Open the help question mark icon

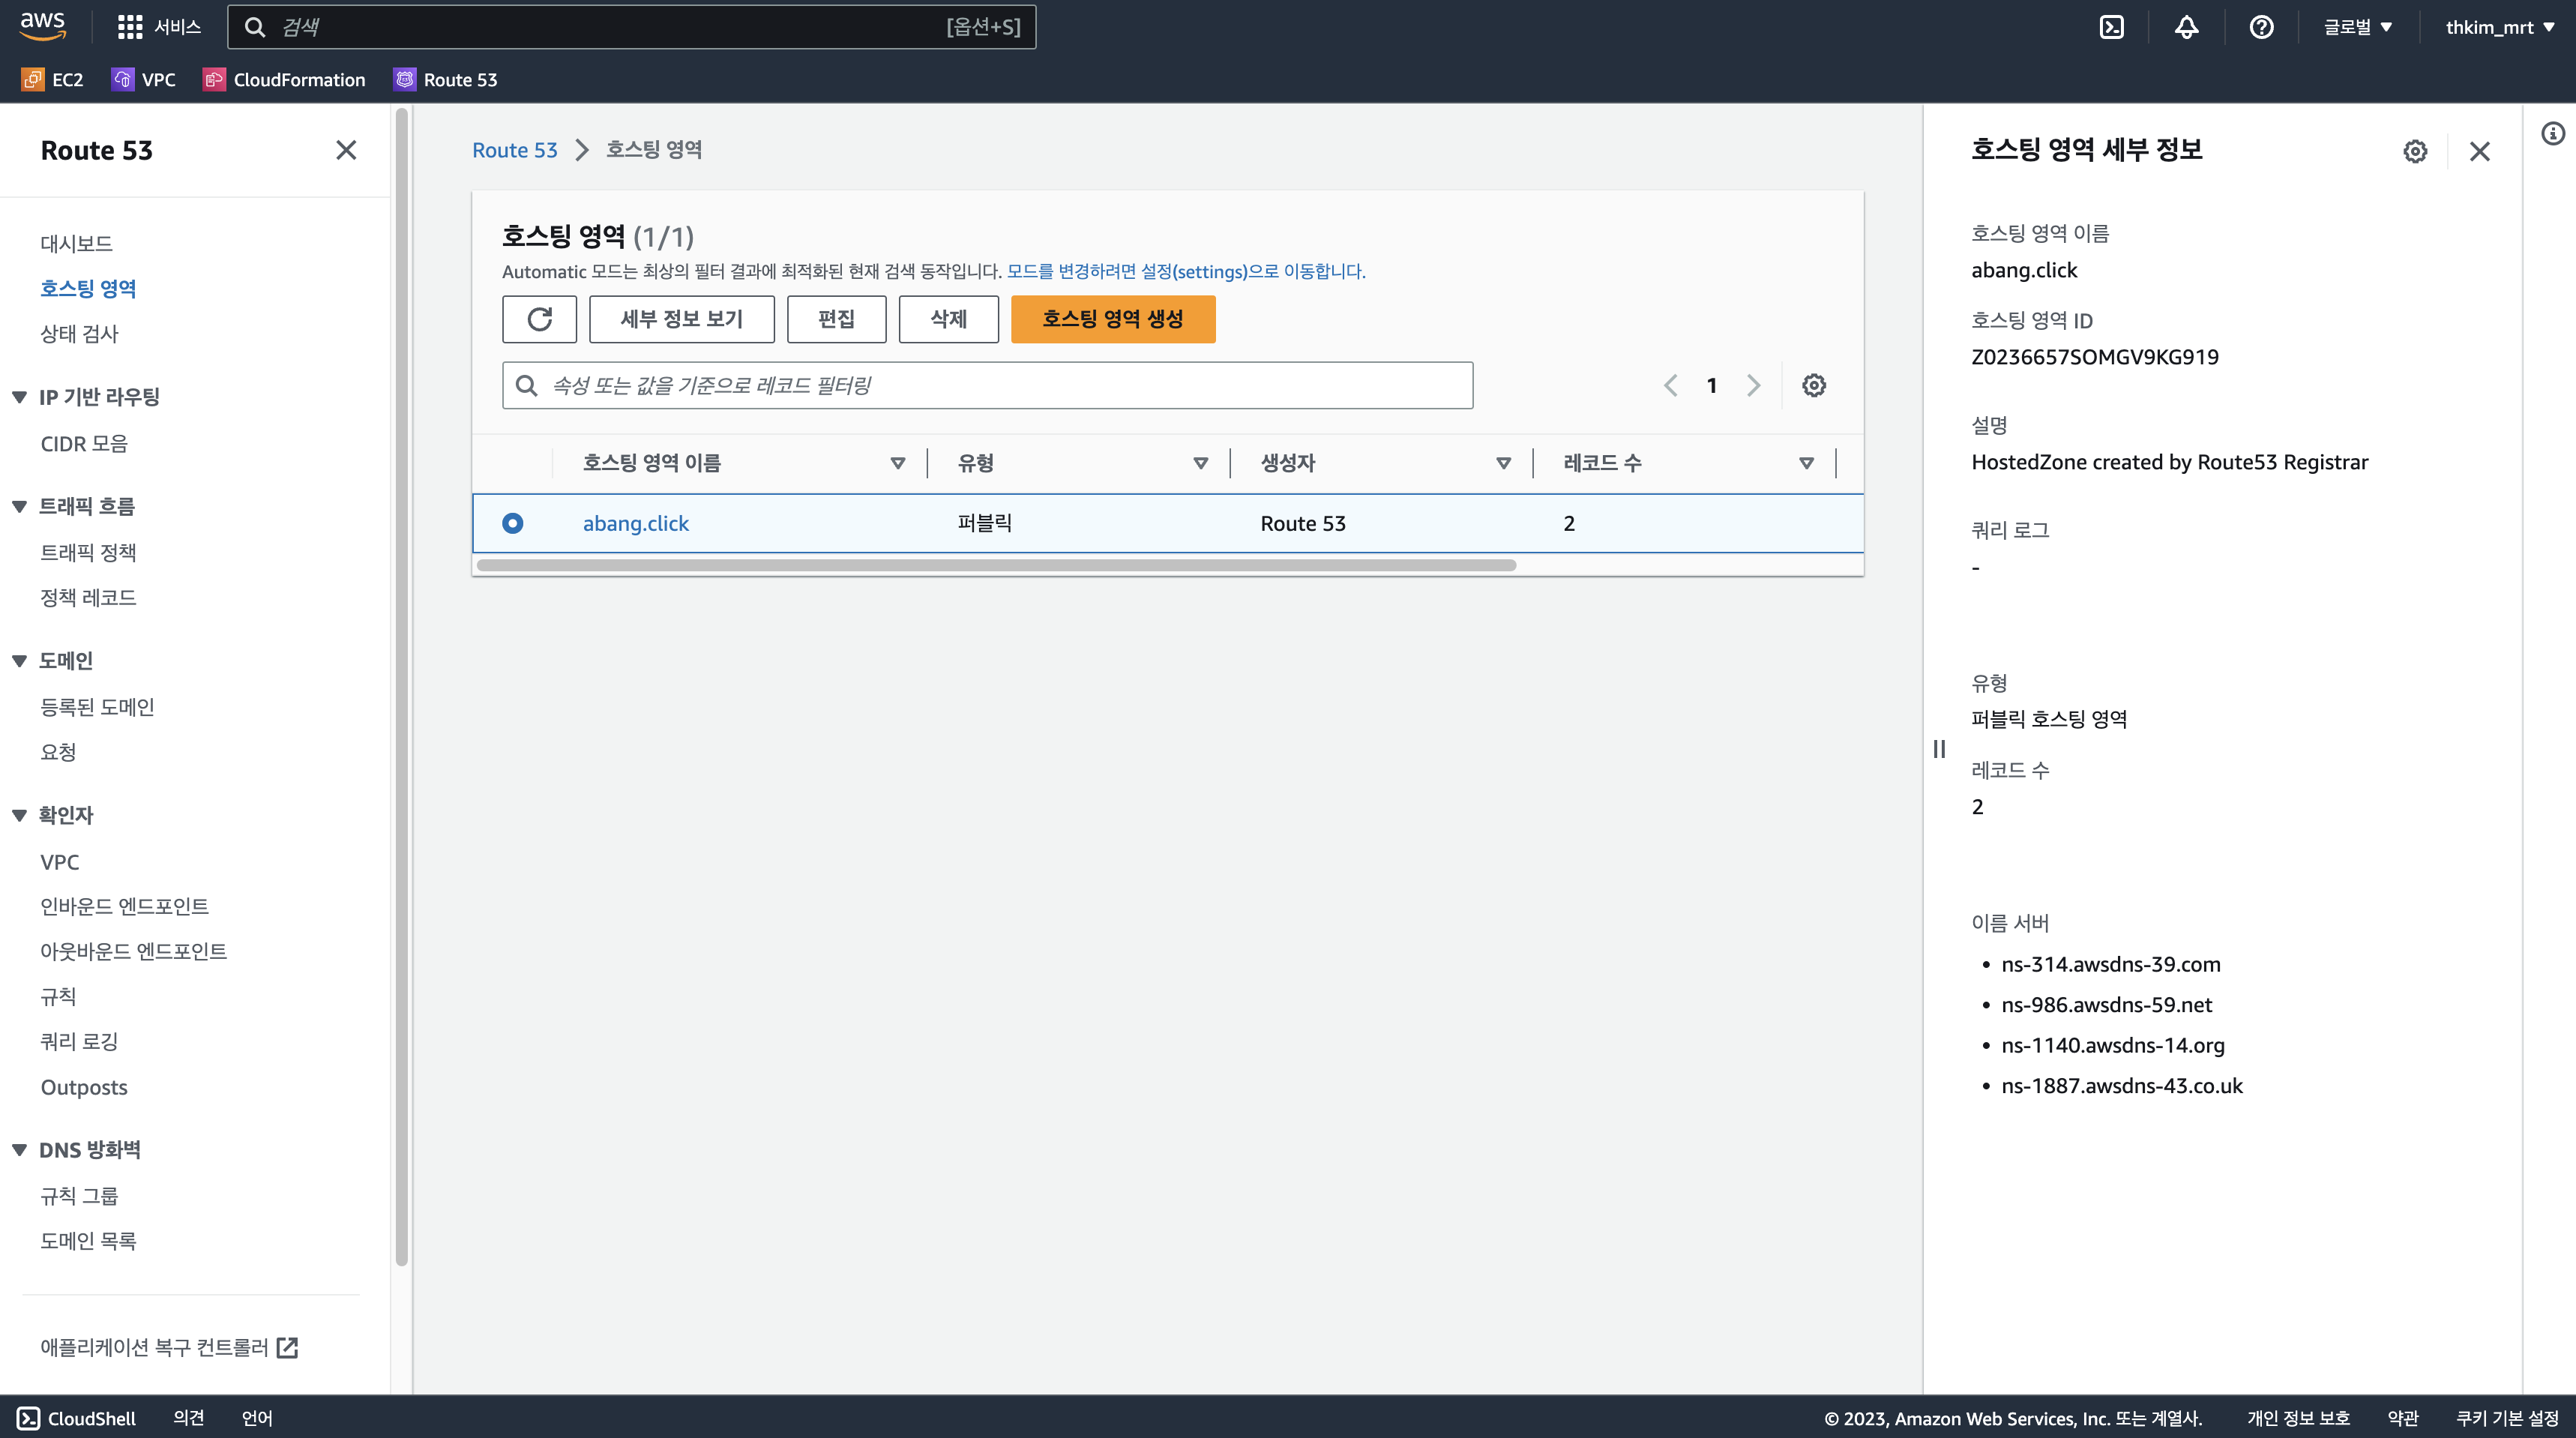tap(2261, 27)
